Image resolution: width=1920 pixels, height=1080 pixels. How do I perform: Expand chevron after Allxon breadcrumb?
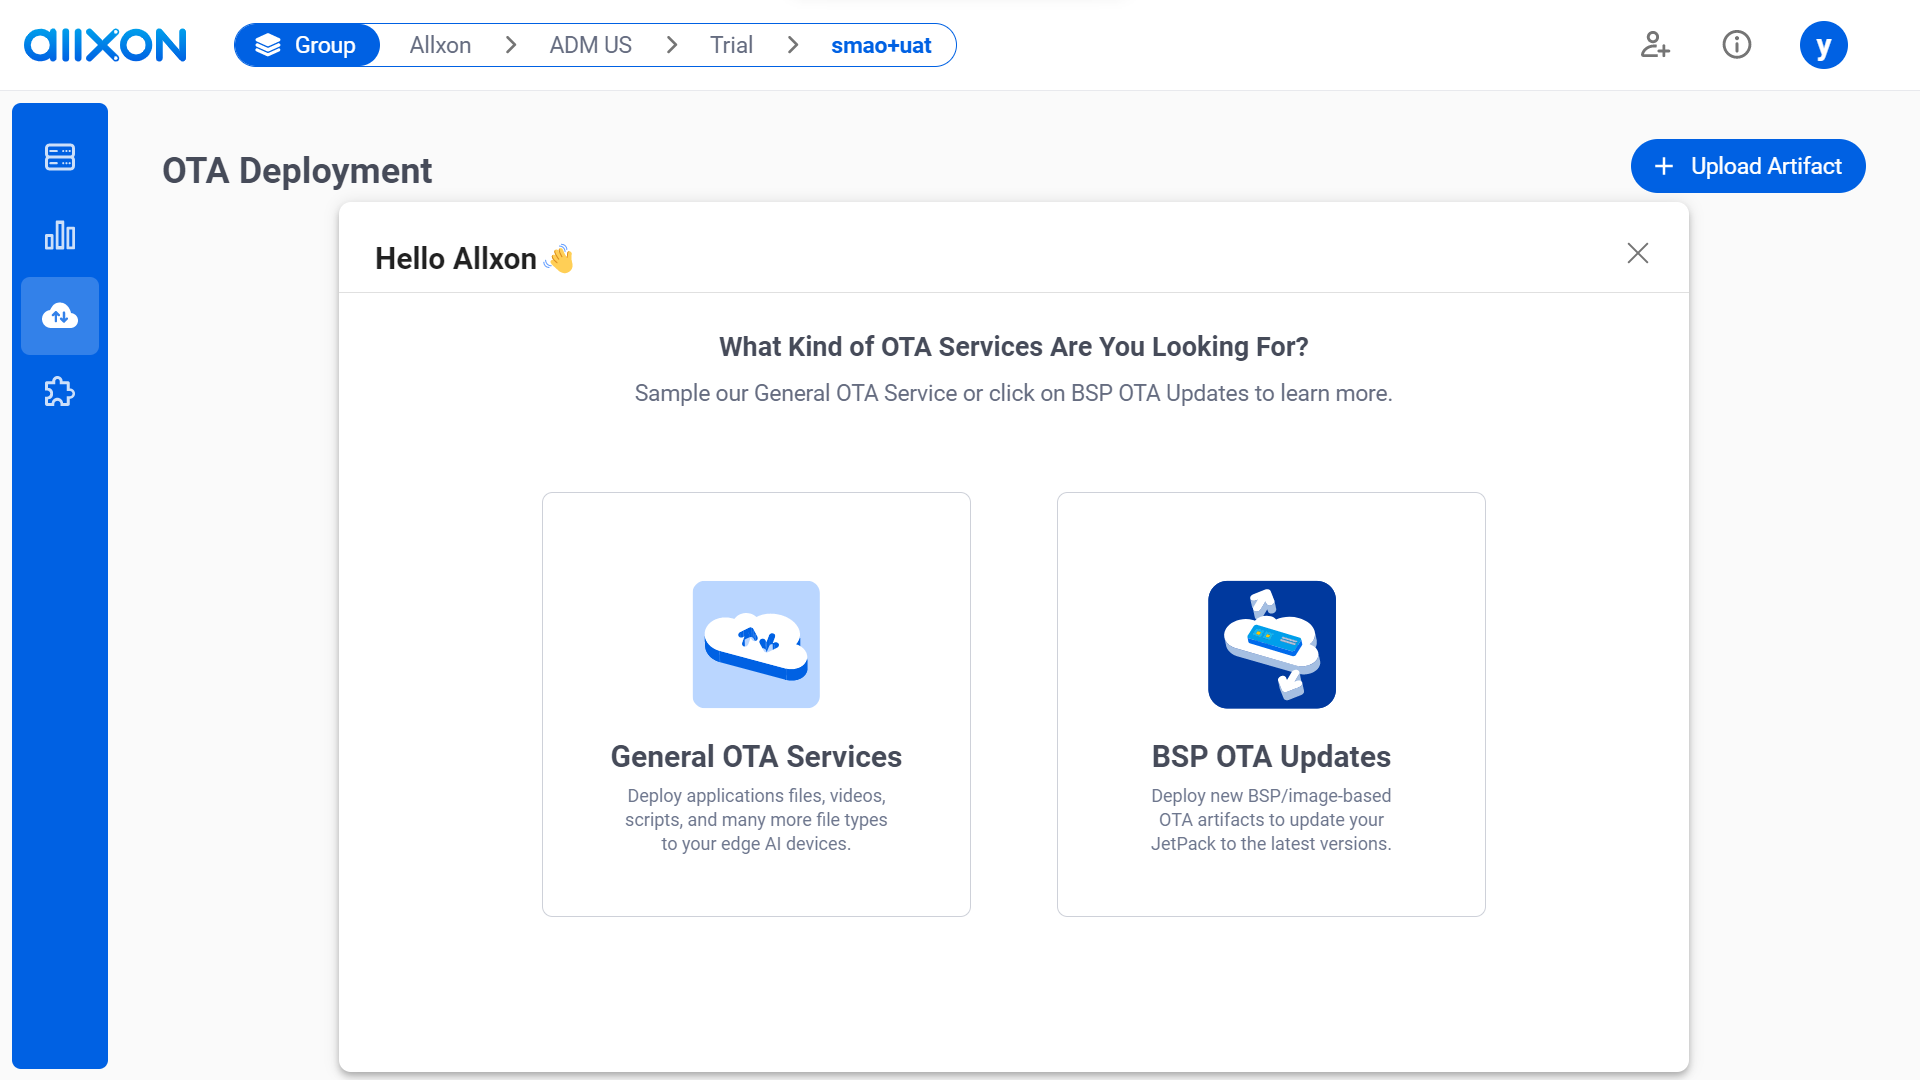click(511, 45)
